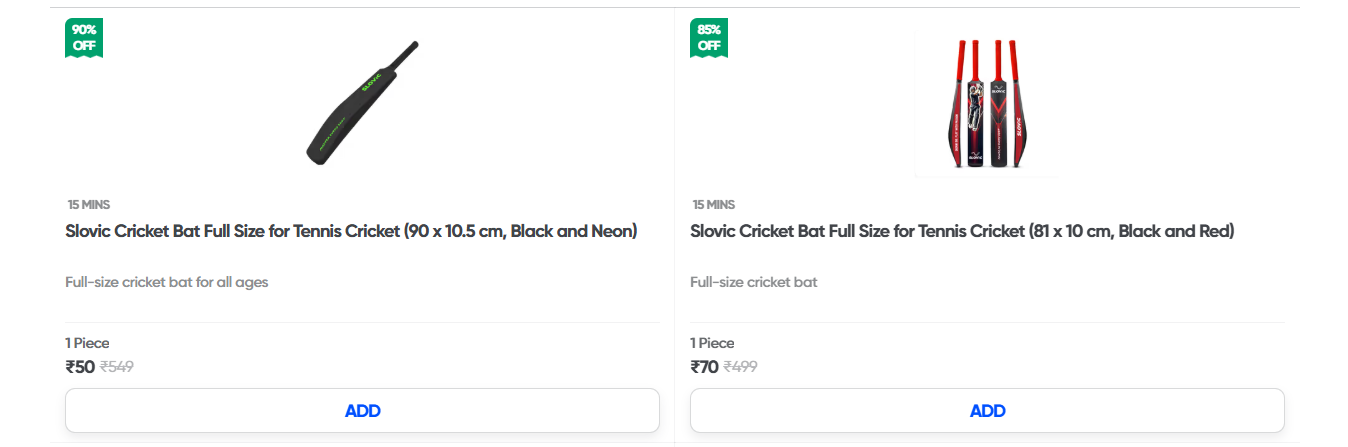The image size is (1348, 447).
Task: Click the struck-through ₹549 original price
Action: tap(117, 367)
